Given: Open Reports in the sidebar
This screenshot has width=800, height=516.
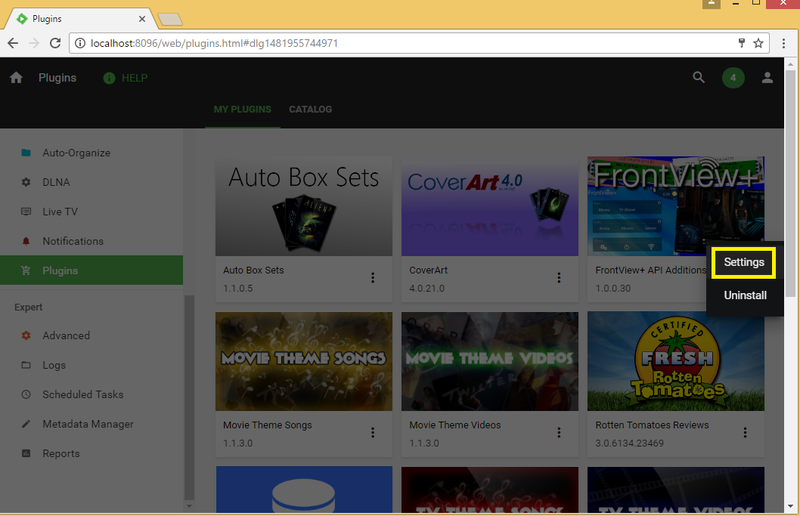Looking at the screenshot, I should 91,453.
